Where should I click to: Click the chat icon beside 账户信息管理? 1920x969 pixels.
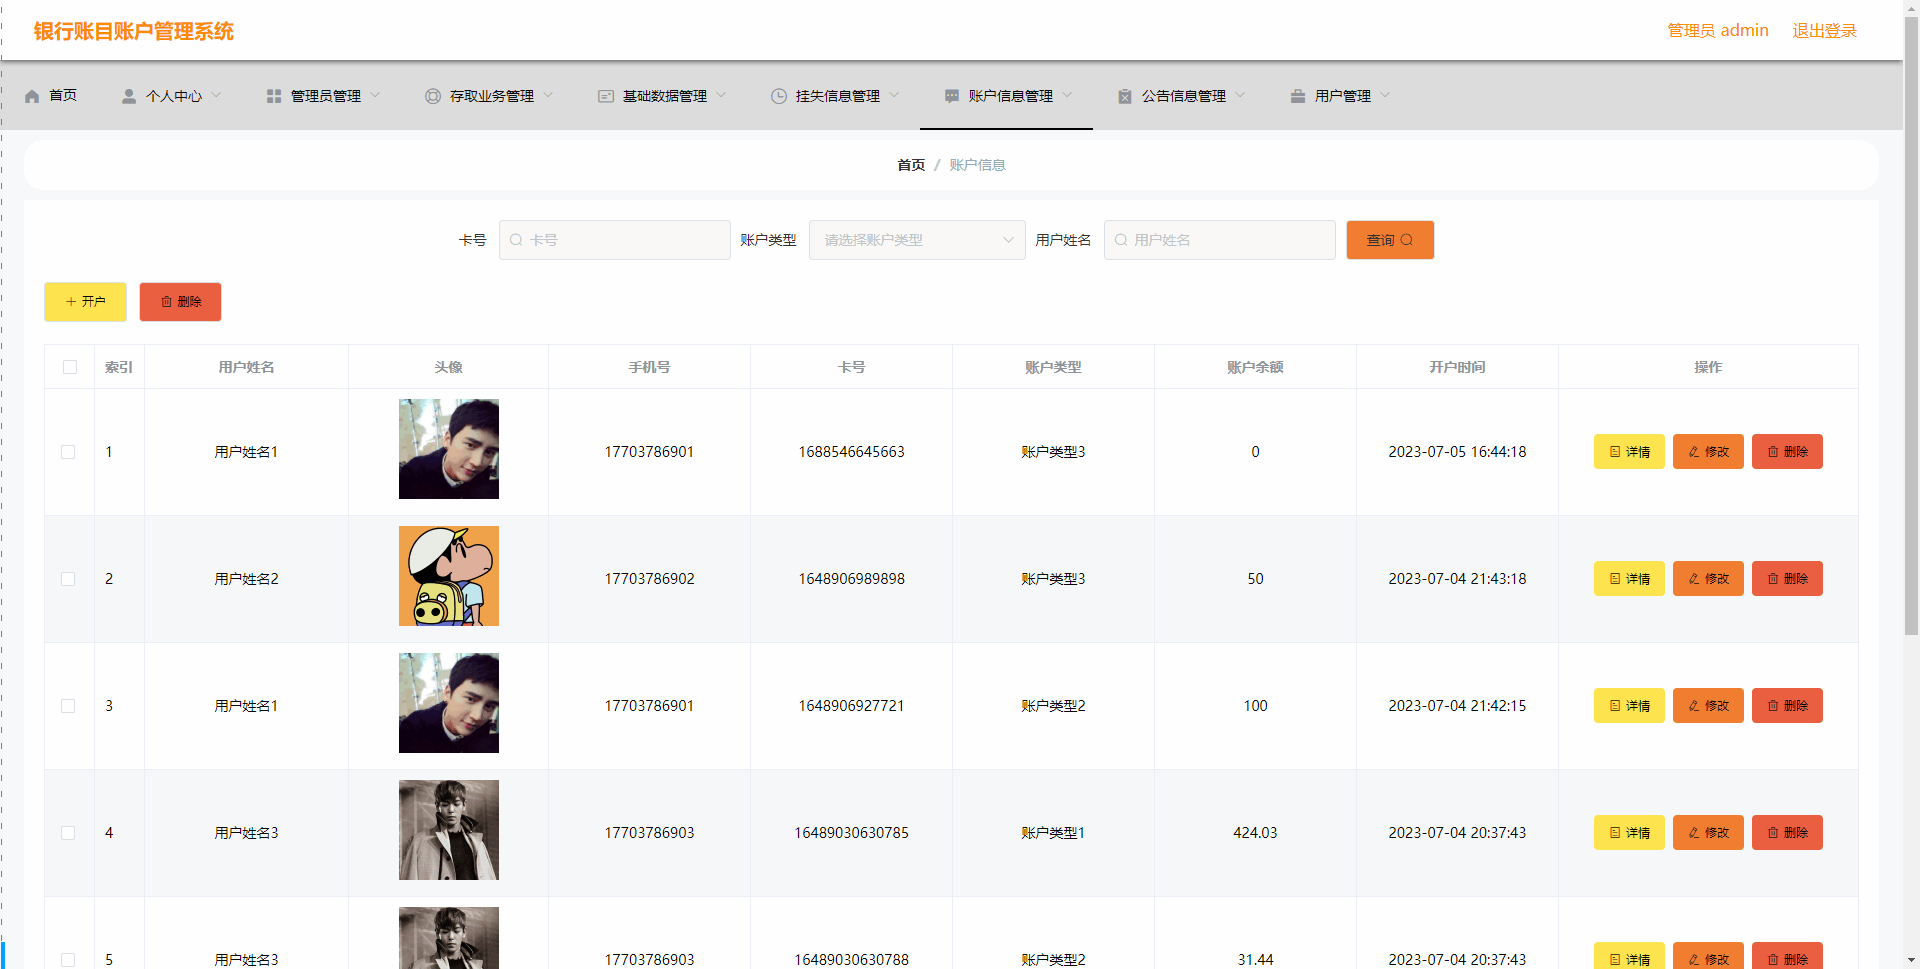tap(952, 96)
